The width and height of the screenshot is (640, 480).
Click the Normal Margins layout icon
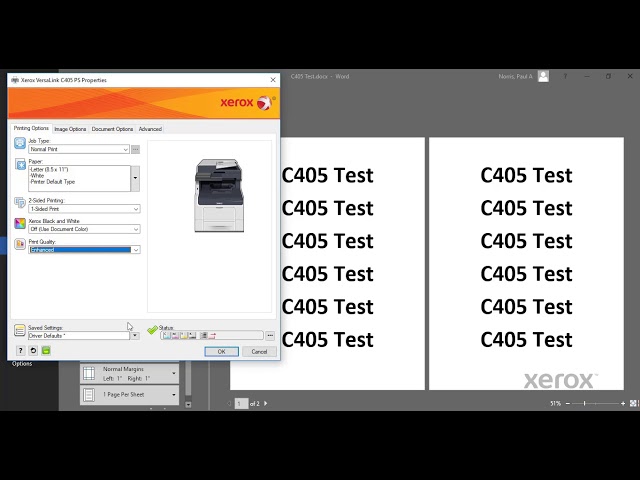point(89,373)
